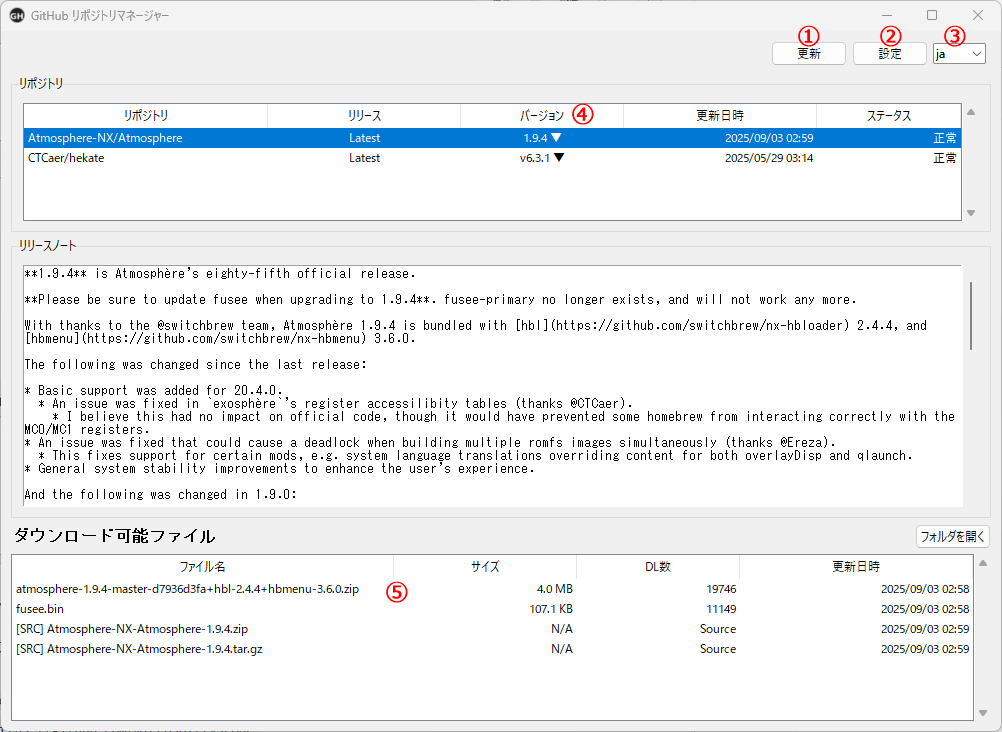Open the ja language dropdown
The width and height of the screenshot is (1002, 732).
959,54
